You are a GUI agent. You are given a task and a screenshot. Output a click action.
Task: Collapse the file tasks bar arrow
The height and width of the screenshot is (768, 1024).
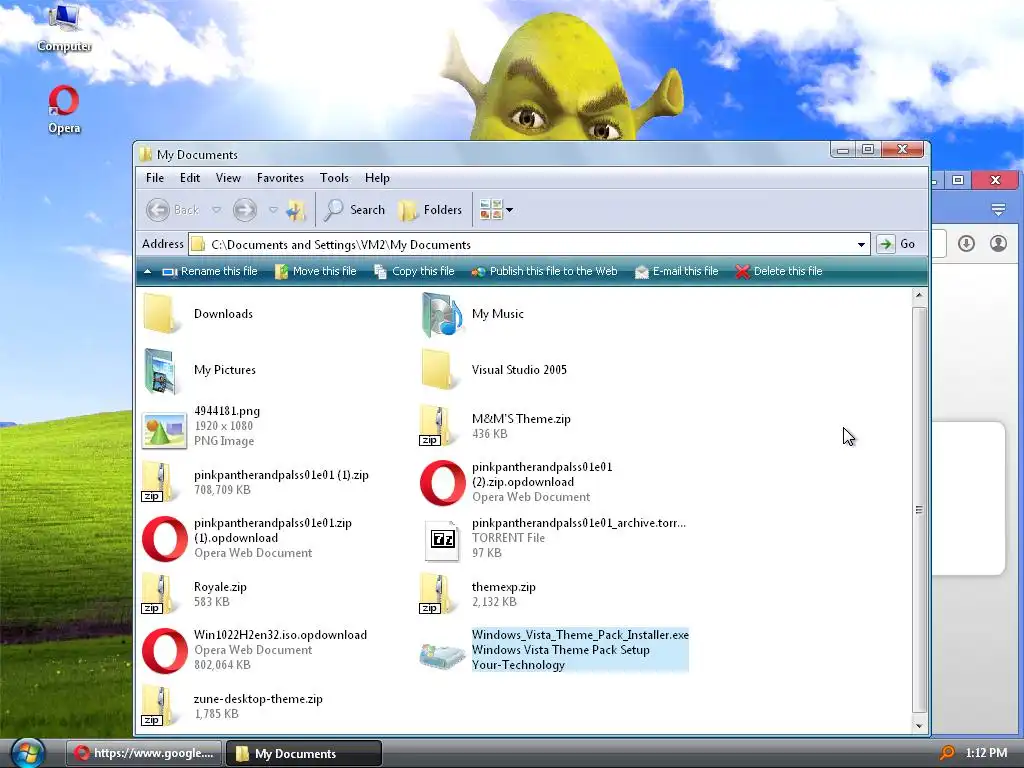tap(148, 271)
